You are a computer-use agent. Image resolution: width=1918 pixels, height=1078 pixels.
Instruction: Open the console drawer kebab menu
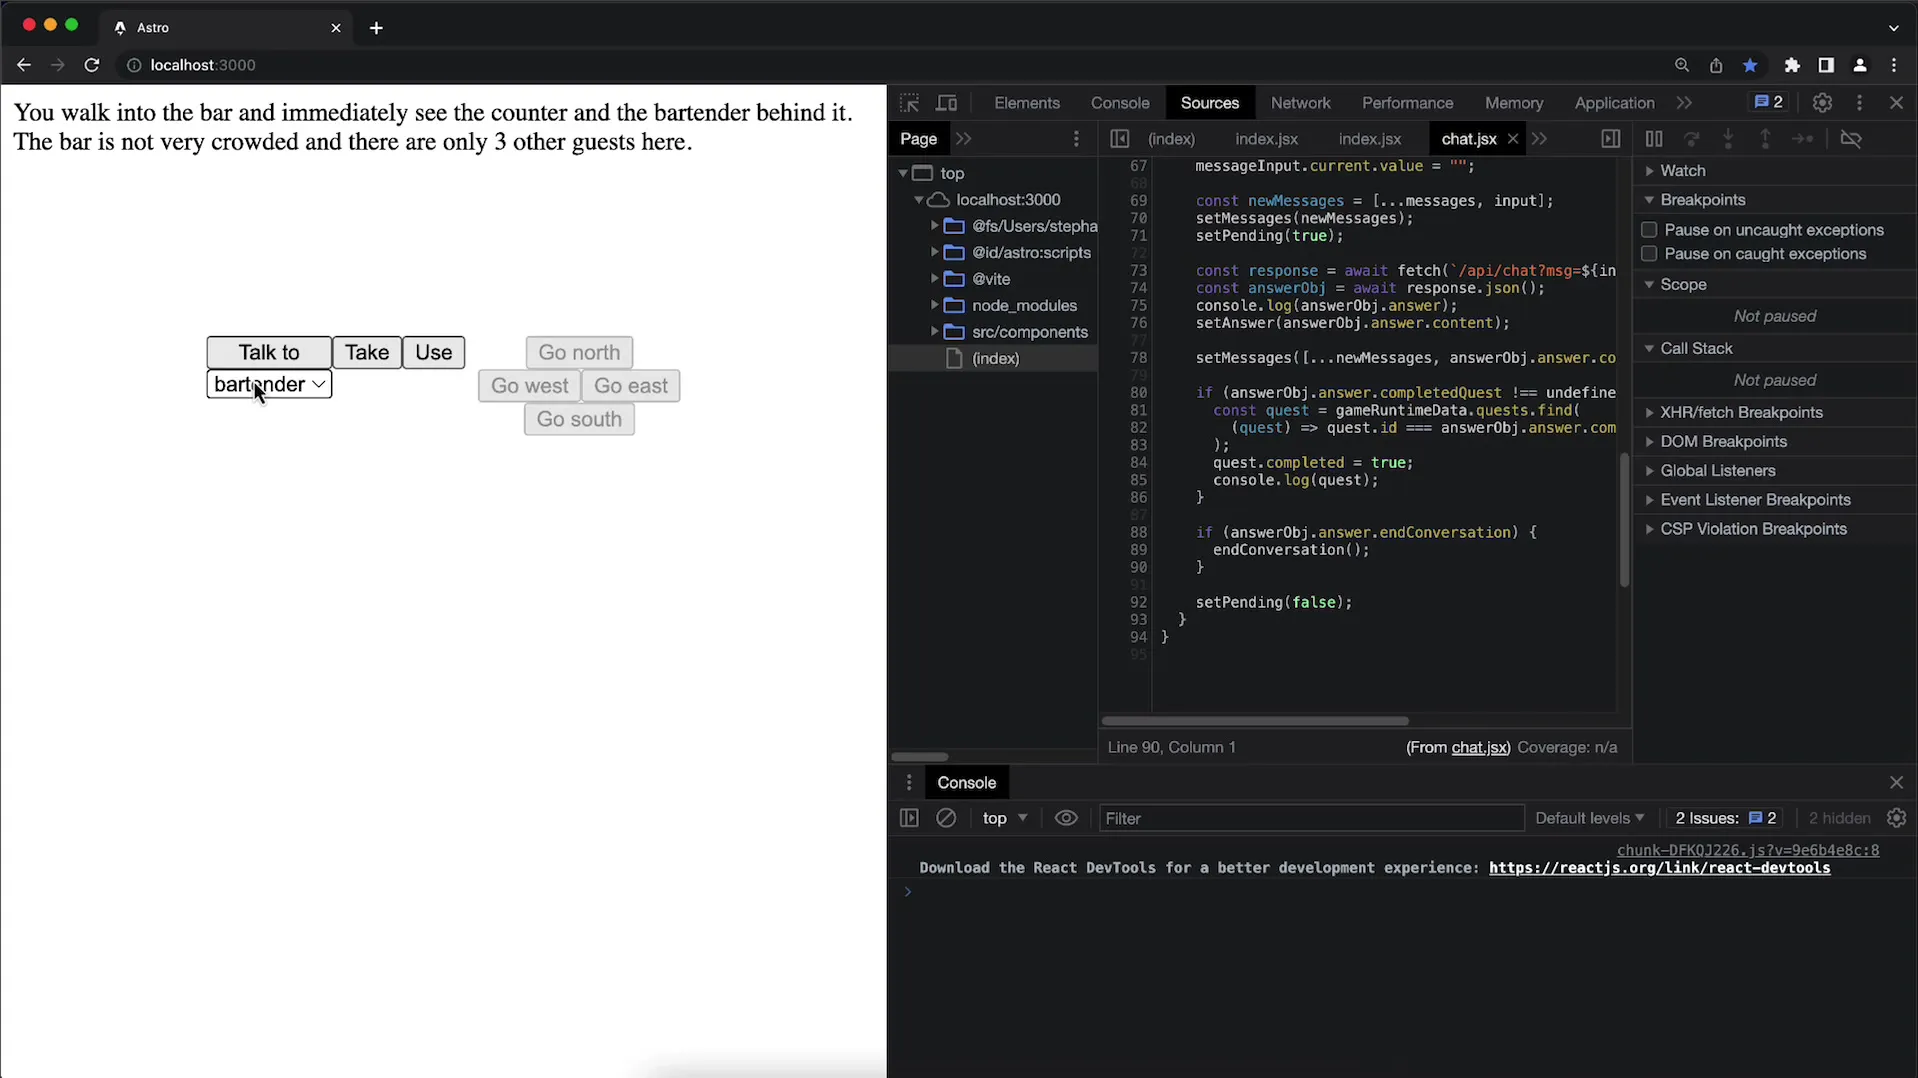click(909, 783)
